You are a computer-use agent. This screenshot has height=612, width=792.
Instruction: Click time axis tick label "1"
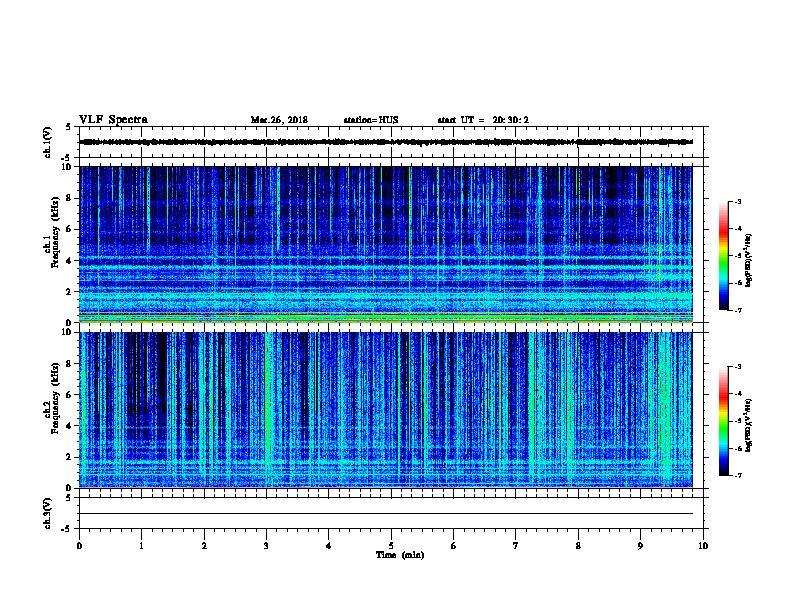141,546
